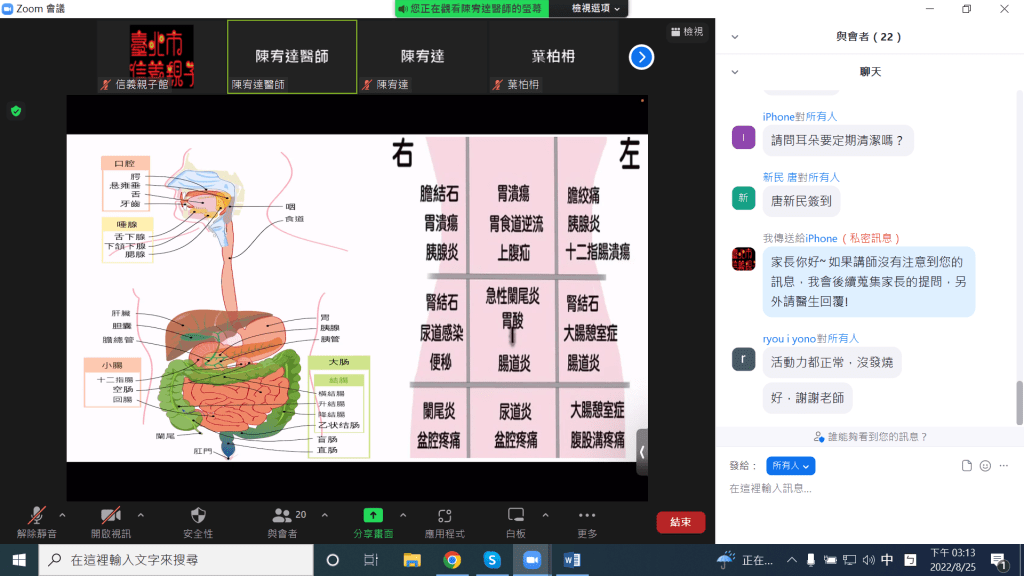Screen dimensions: 1024x576
Task: Toggle 開啟視訊 camera on
Action: [x=110, y=516]
